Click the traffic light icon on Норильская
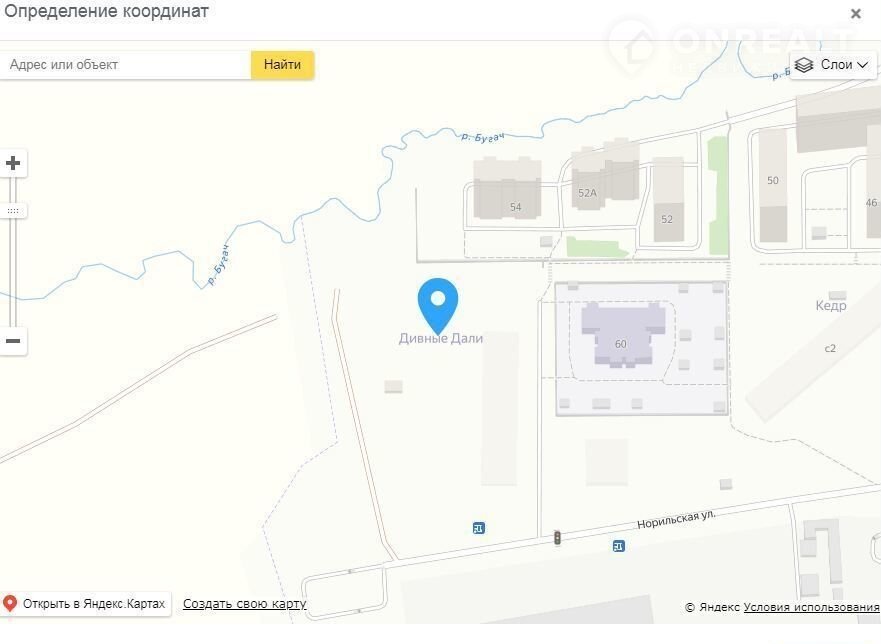The height and width of the screenshot is (644, 881). [557, 538]
